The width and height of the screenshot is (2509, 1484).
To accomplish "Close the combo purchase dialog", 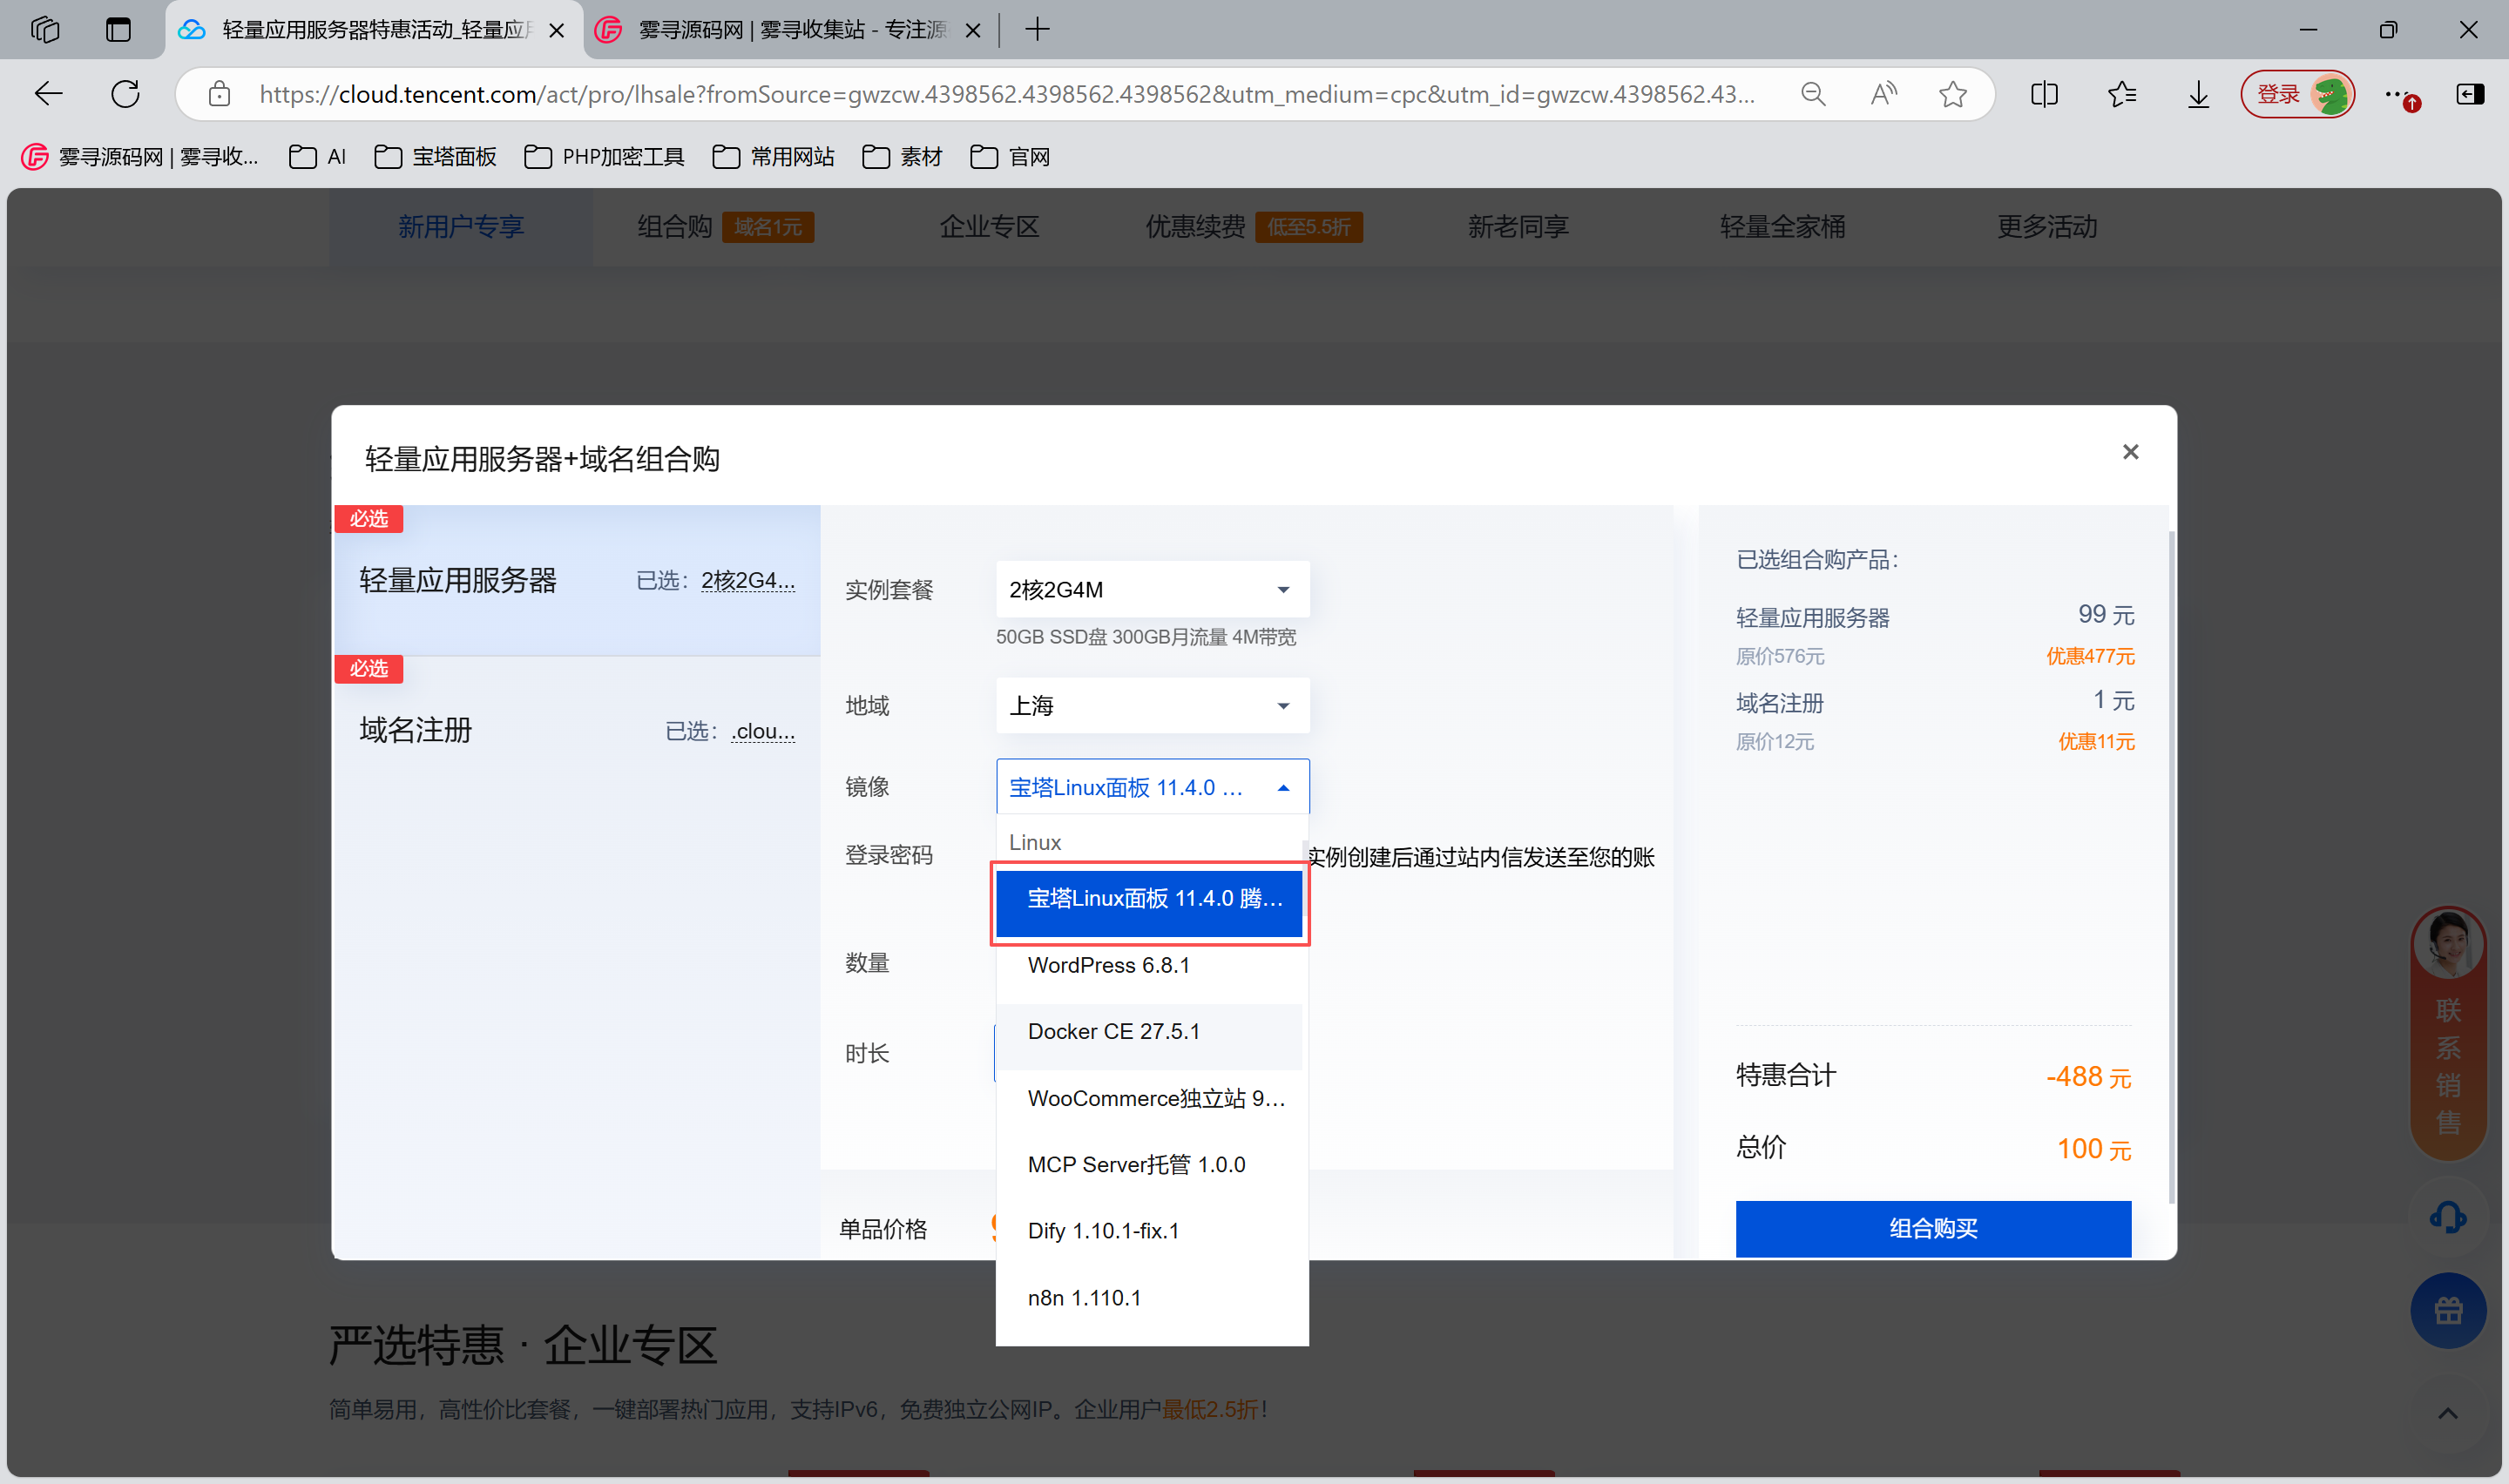I will 2130,452.
